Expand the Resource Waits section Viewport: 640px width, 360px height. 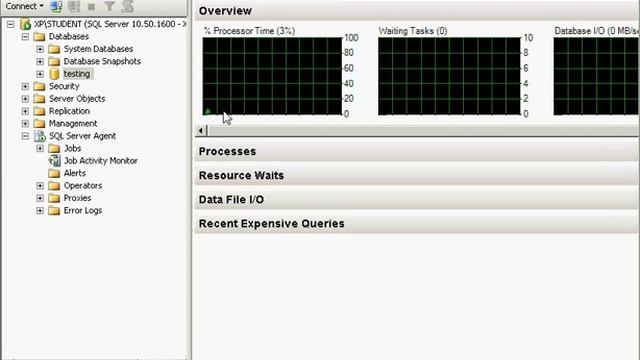pos(417,176)
